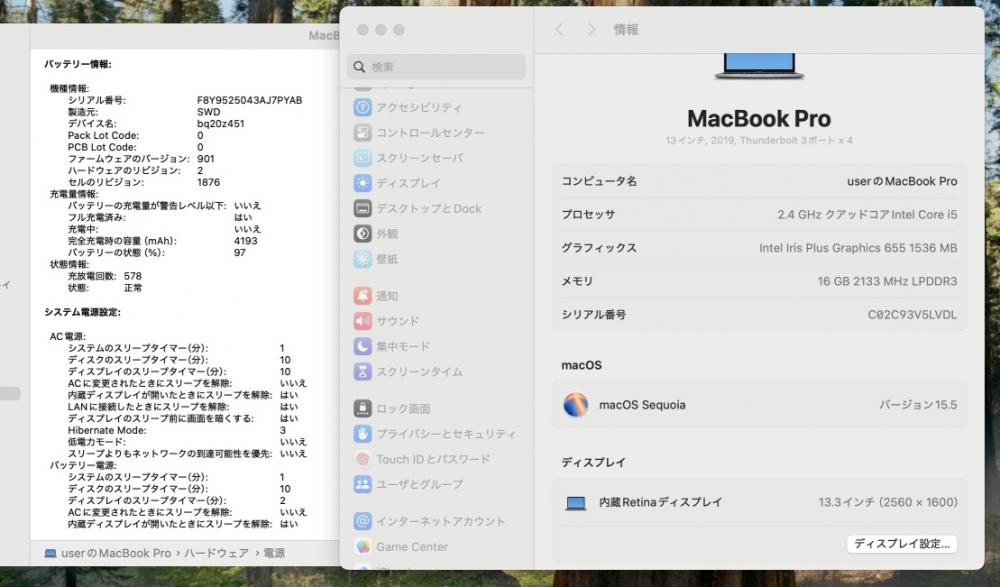Click the magnifier icon in search field
The width and height of the screenshot is (1000, 587).
click(359, 67)
